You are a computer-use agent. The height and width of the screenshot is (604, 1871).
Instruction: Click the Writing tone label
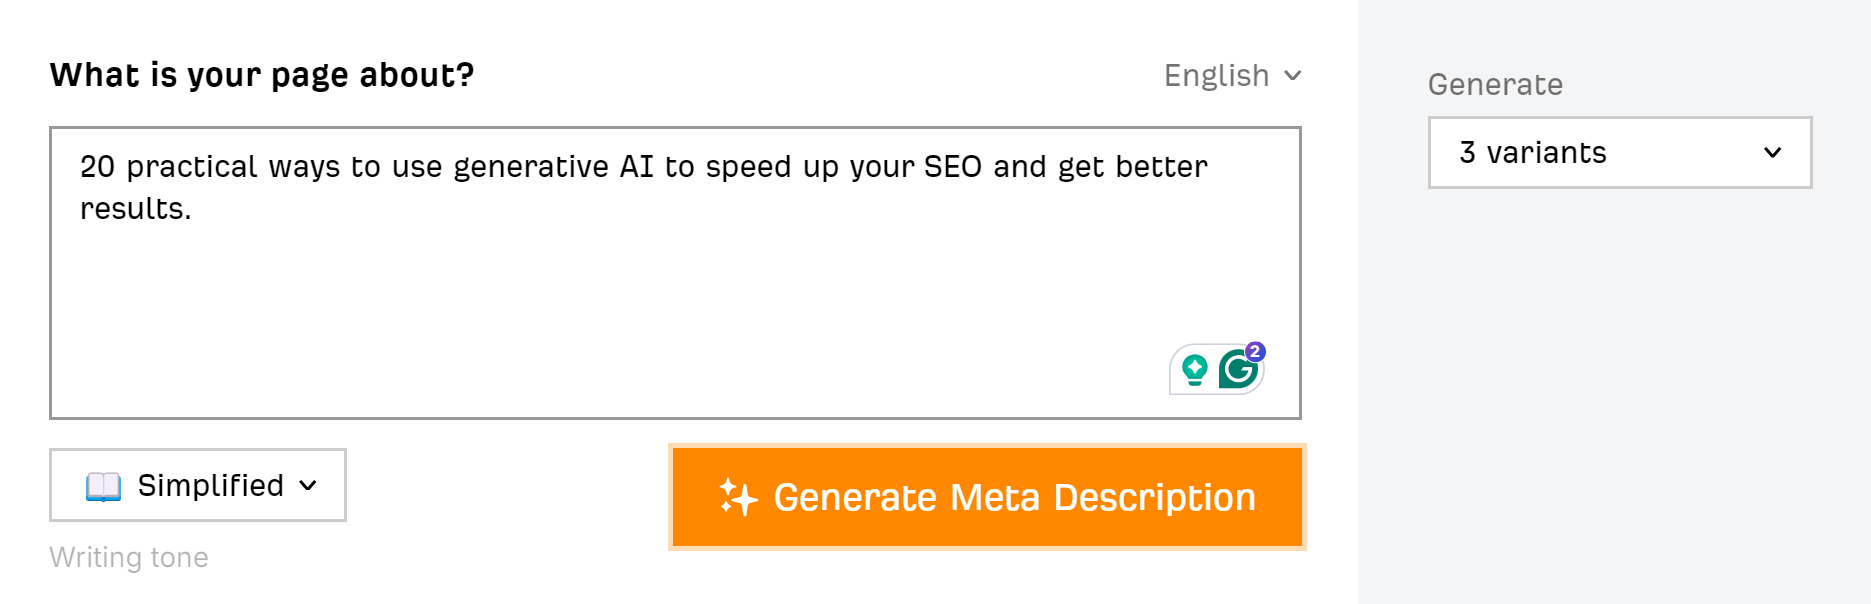coord(129,557)
